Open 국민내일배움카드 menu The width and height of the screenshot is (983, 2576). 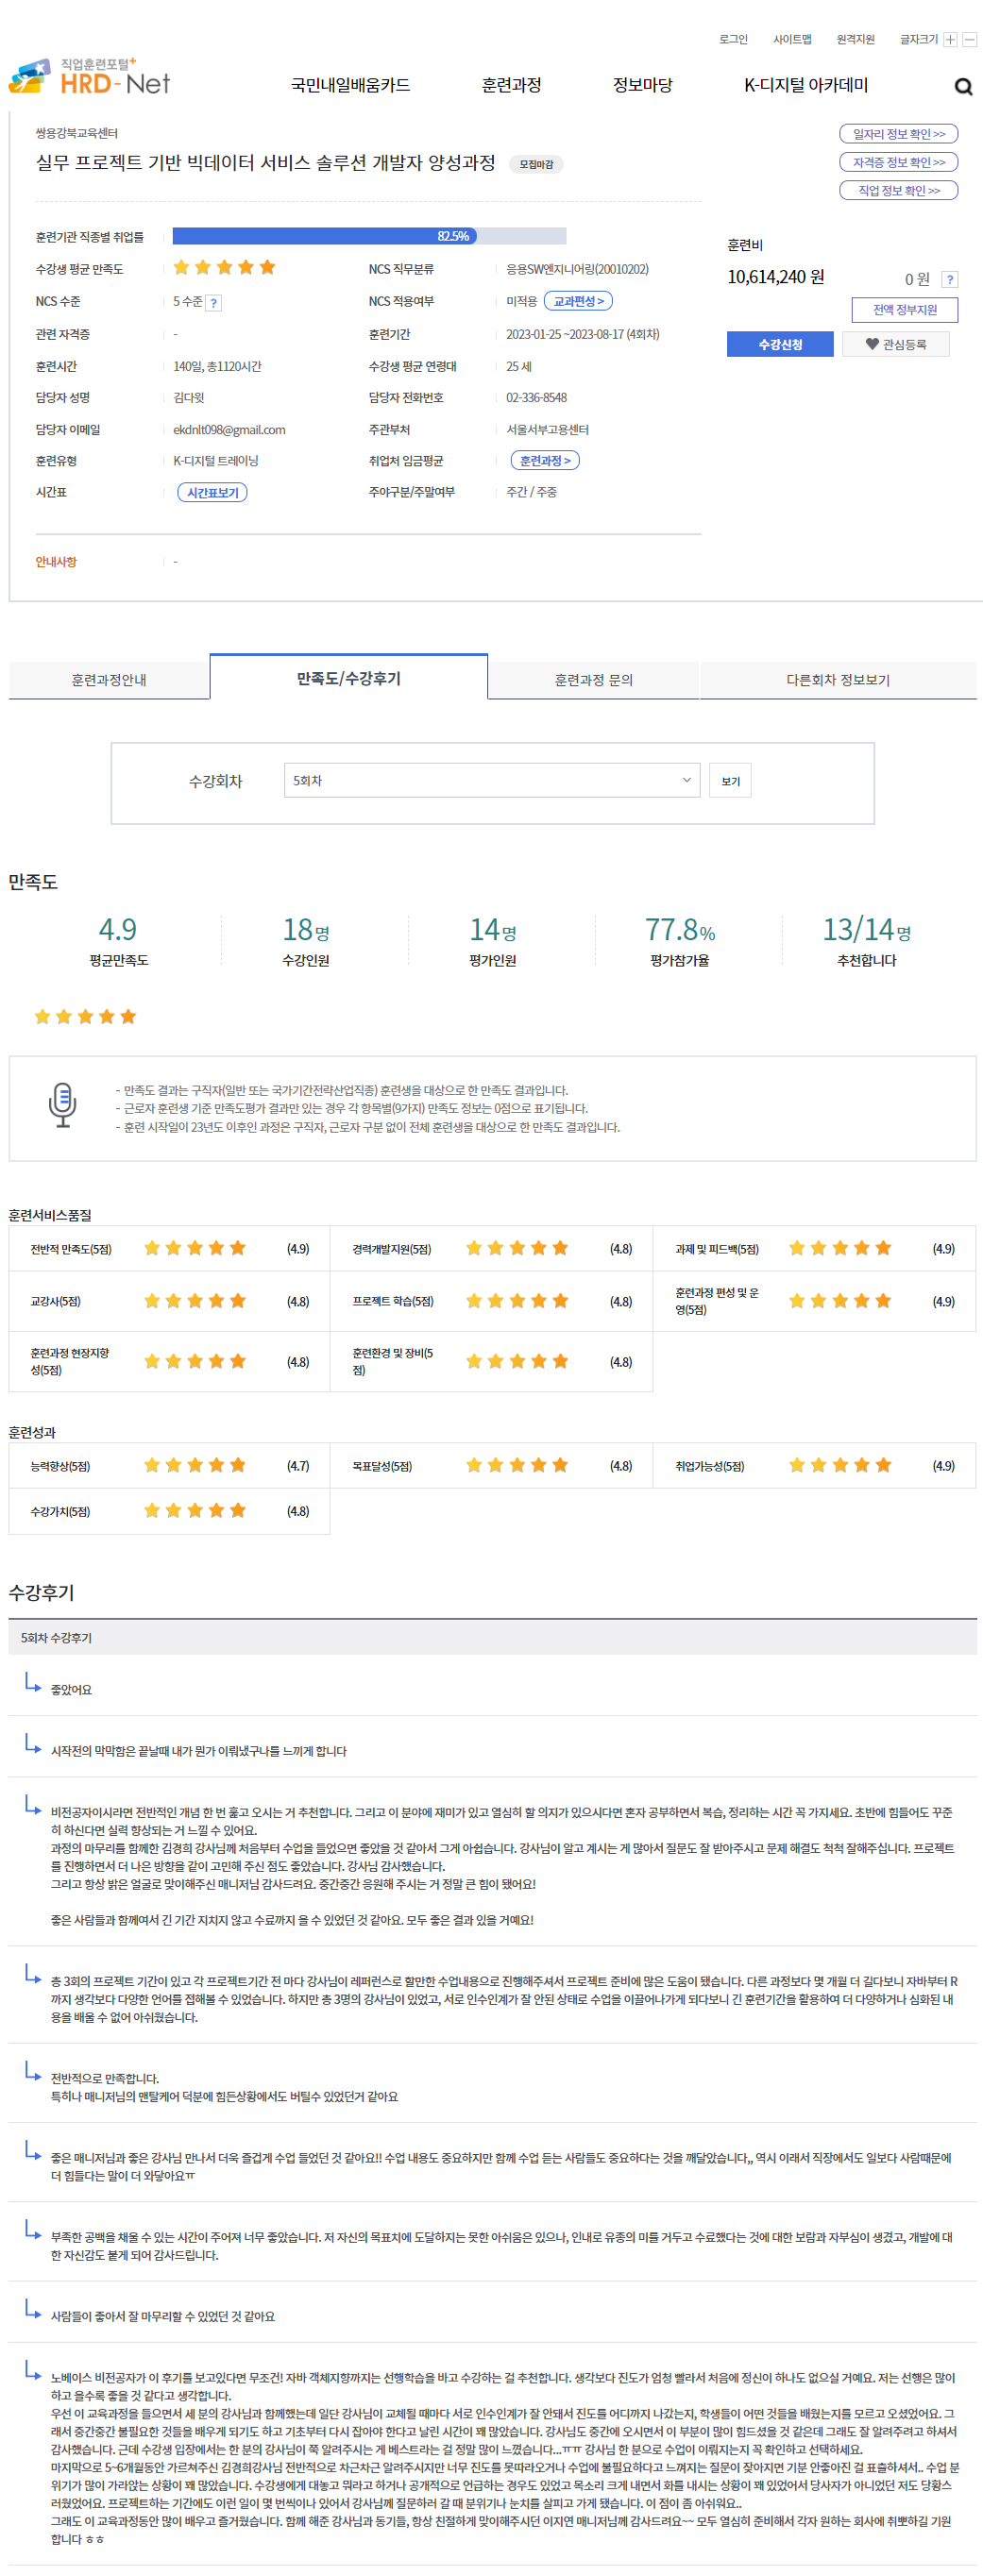point(350,86)
